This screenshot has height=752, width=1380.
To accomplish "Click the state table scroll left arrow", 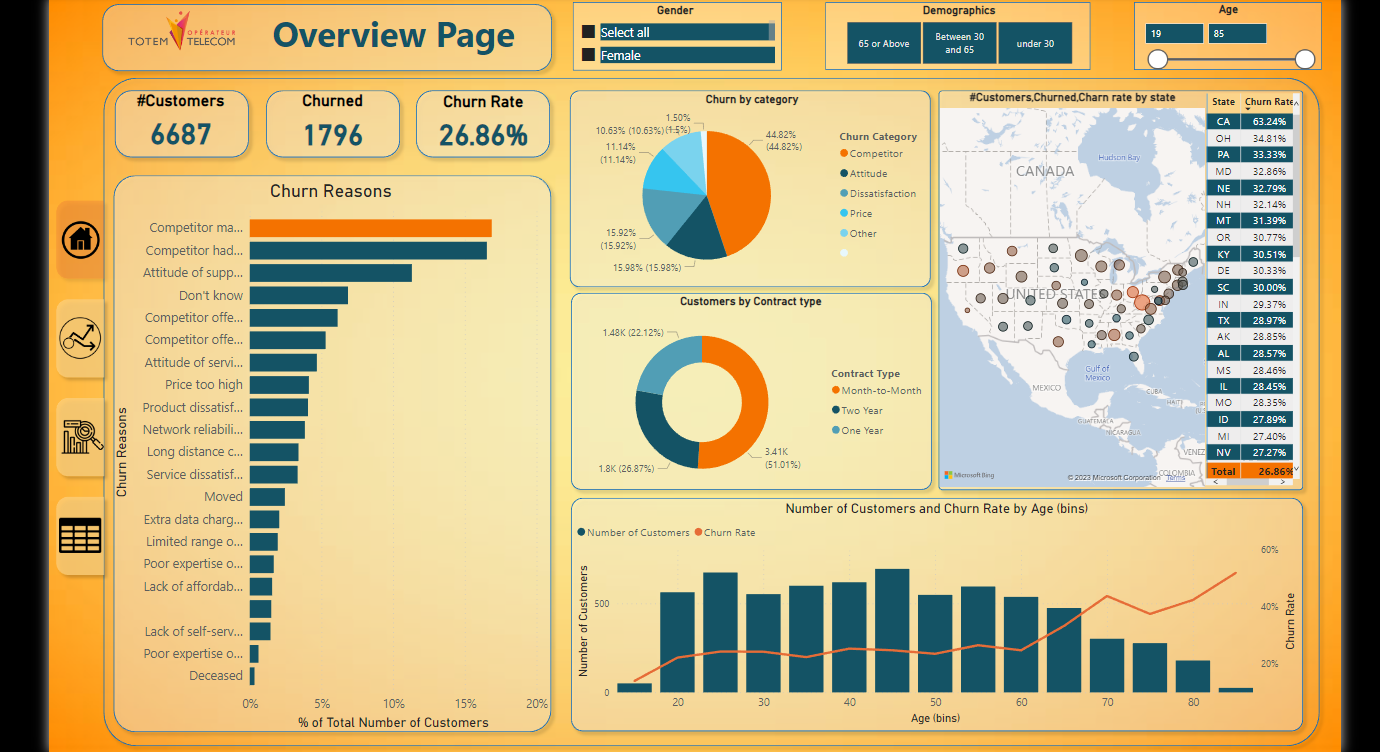I will (1216, 482).
